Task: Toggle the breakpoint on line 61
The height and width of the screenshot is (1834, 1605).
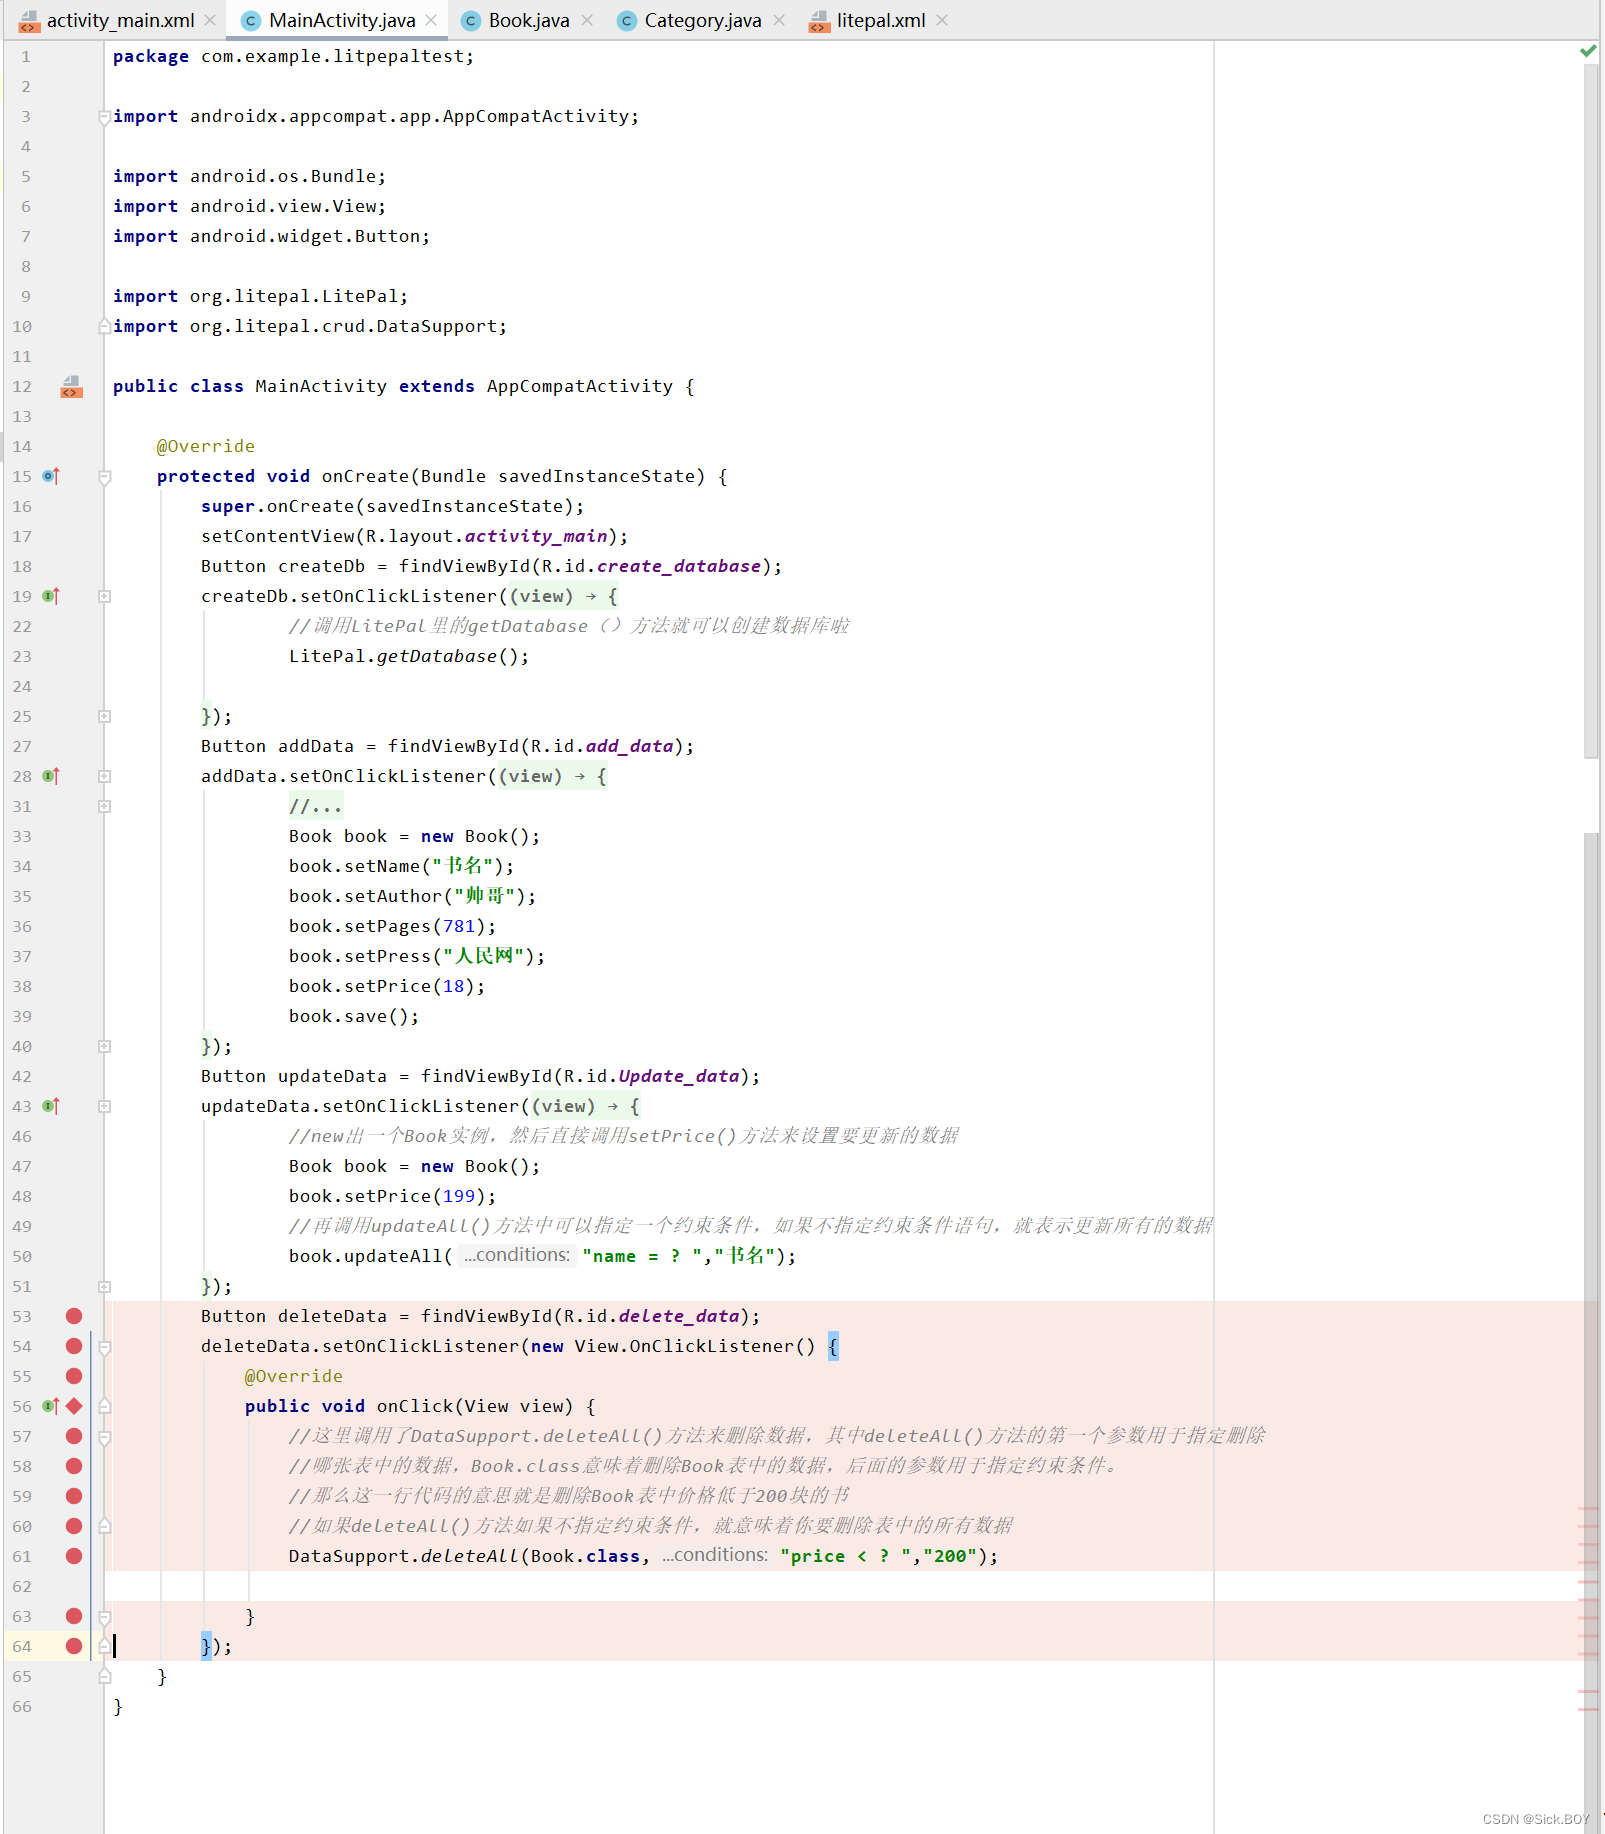Action: (x=74, y=1556)
